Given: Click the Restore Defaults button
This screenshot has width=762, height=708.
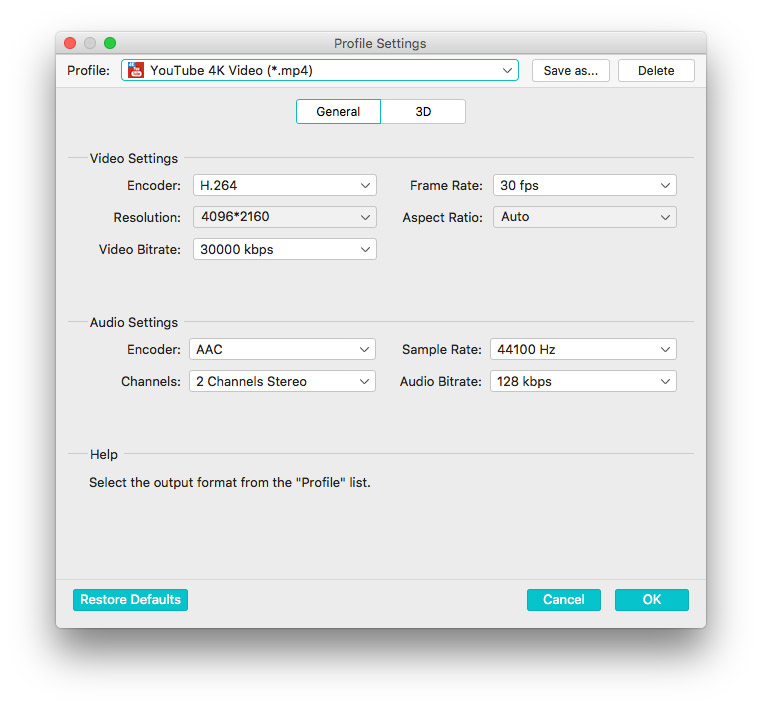Looking at the screenshot, I should point(130,600).
